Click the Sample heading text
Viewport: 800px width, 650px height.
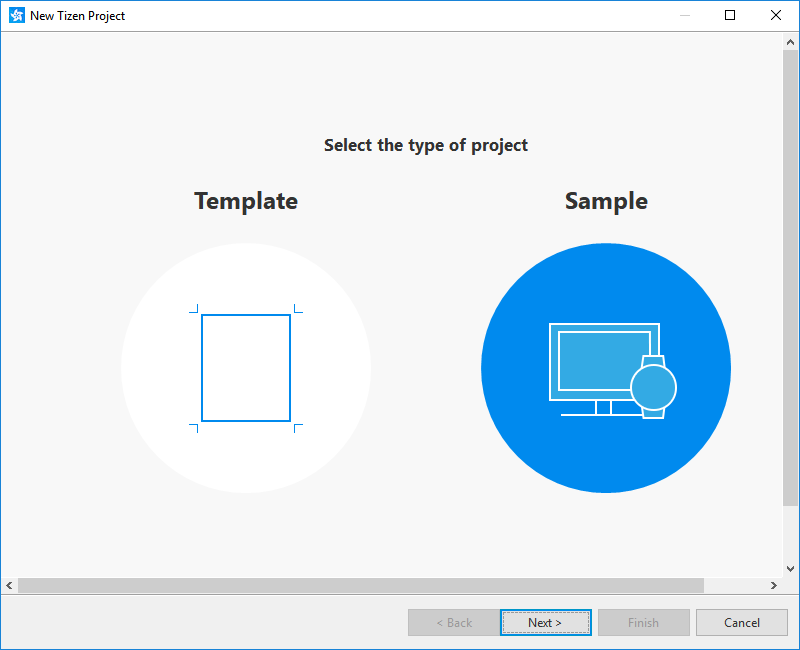[605, 201]
